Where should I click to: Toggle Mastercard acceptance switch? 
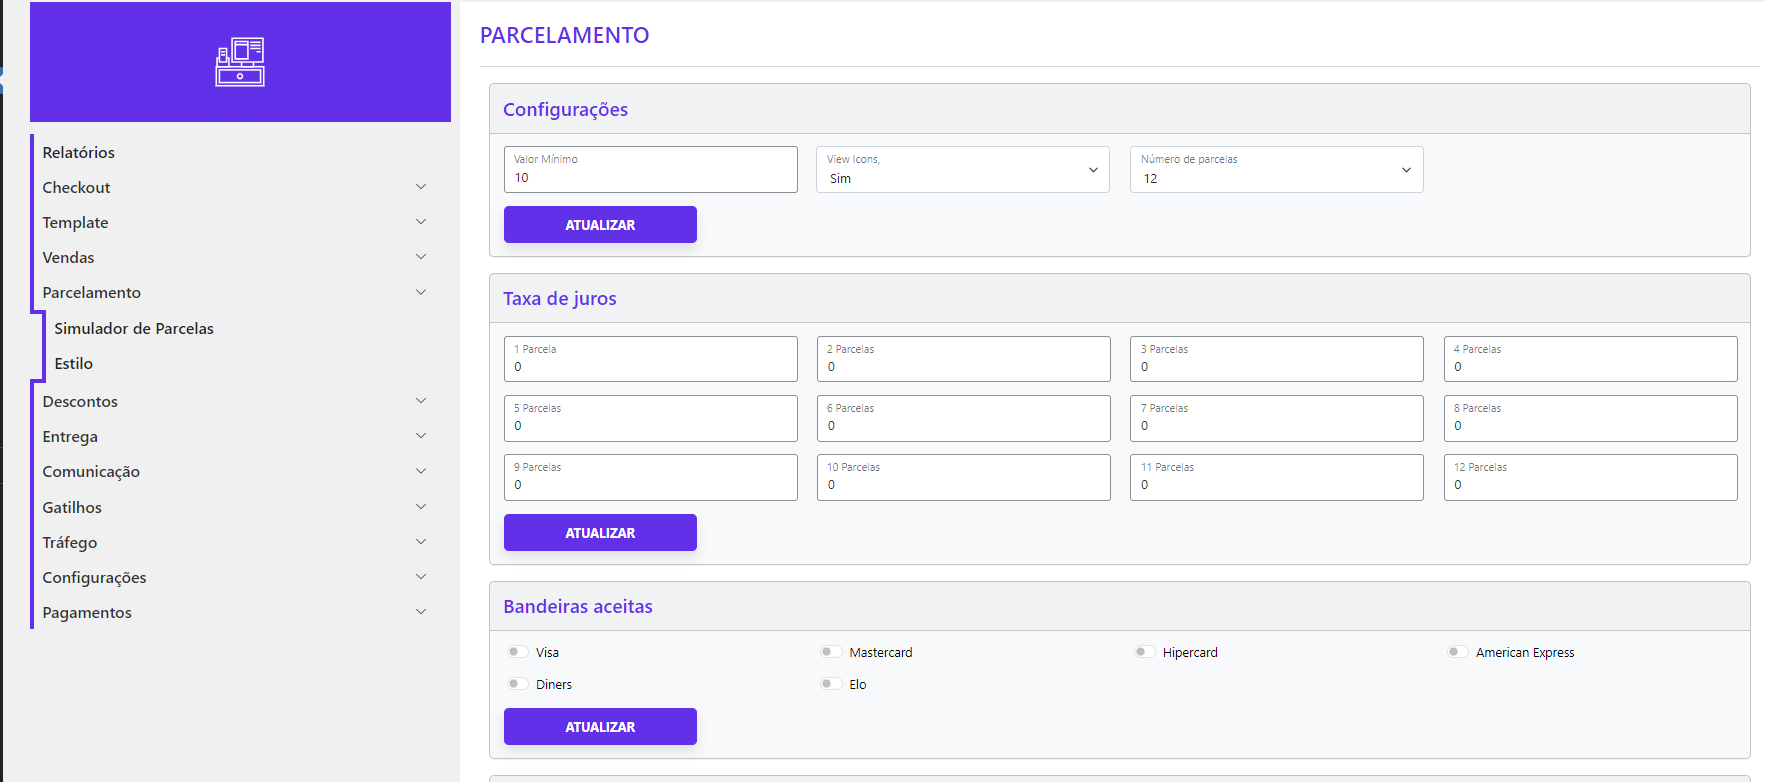pyautogui.click(x=830, y=652)
